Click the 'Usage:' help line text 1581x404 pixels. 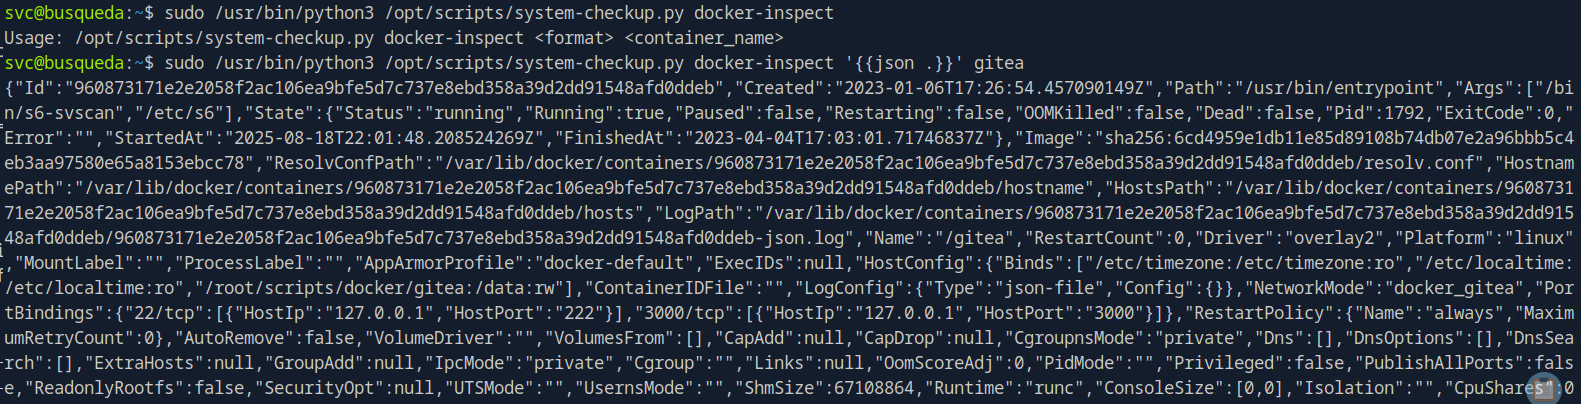pos(393,38)
